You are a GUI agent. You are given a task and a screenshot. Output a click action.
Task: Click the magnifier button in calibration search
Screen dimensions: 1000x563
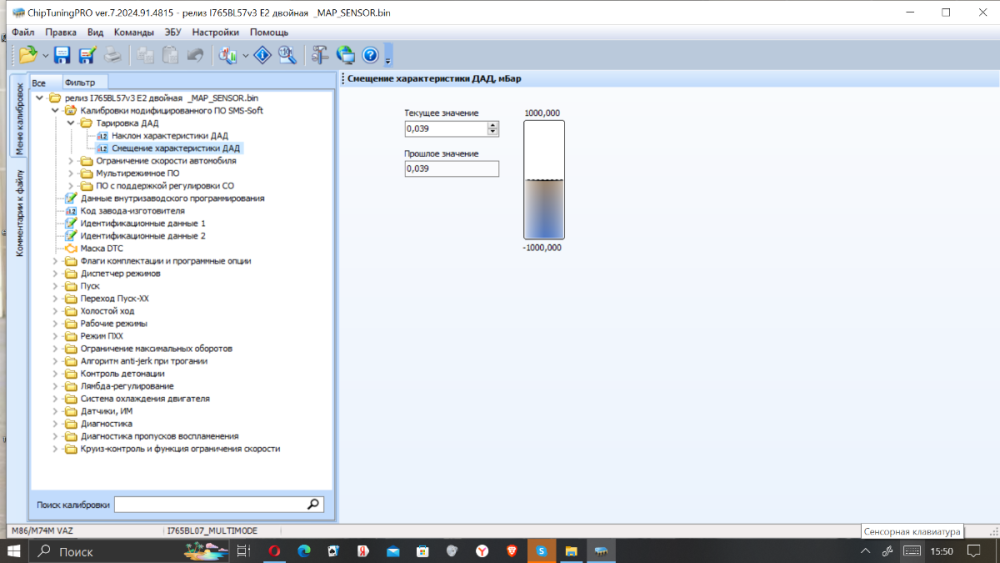313,504
